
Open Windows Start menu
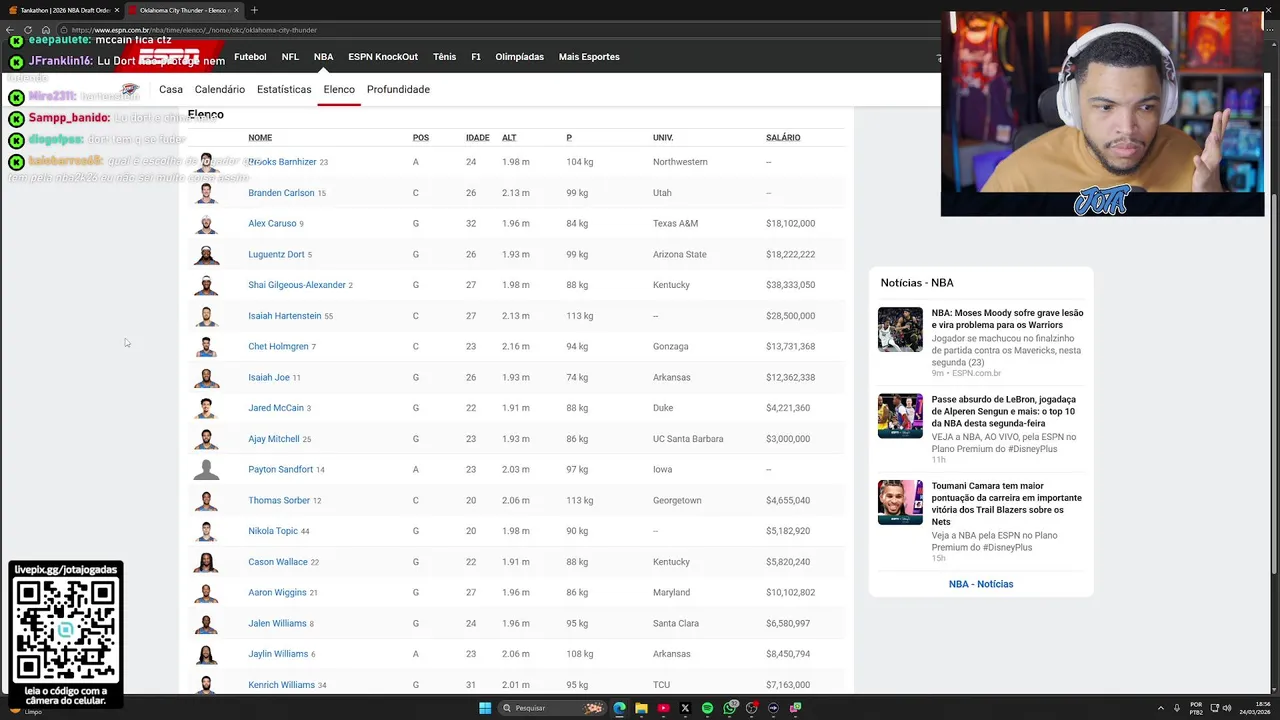click(485, 708)
